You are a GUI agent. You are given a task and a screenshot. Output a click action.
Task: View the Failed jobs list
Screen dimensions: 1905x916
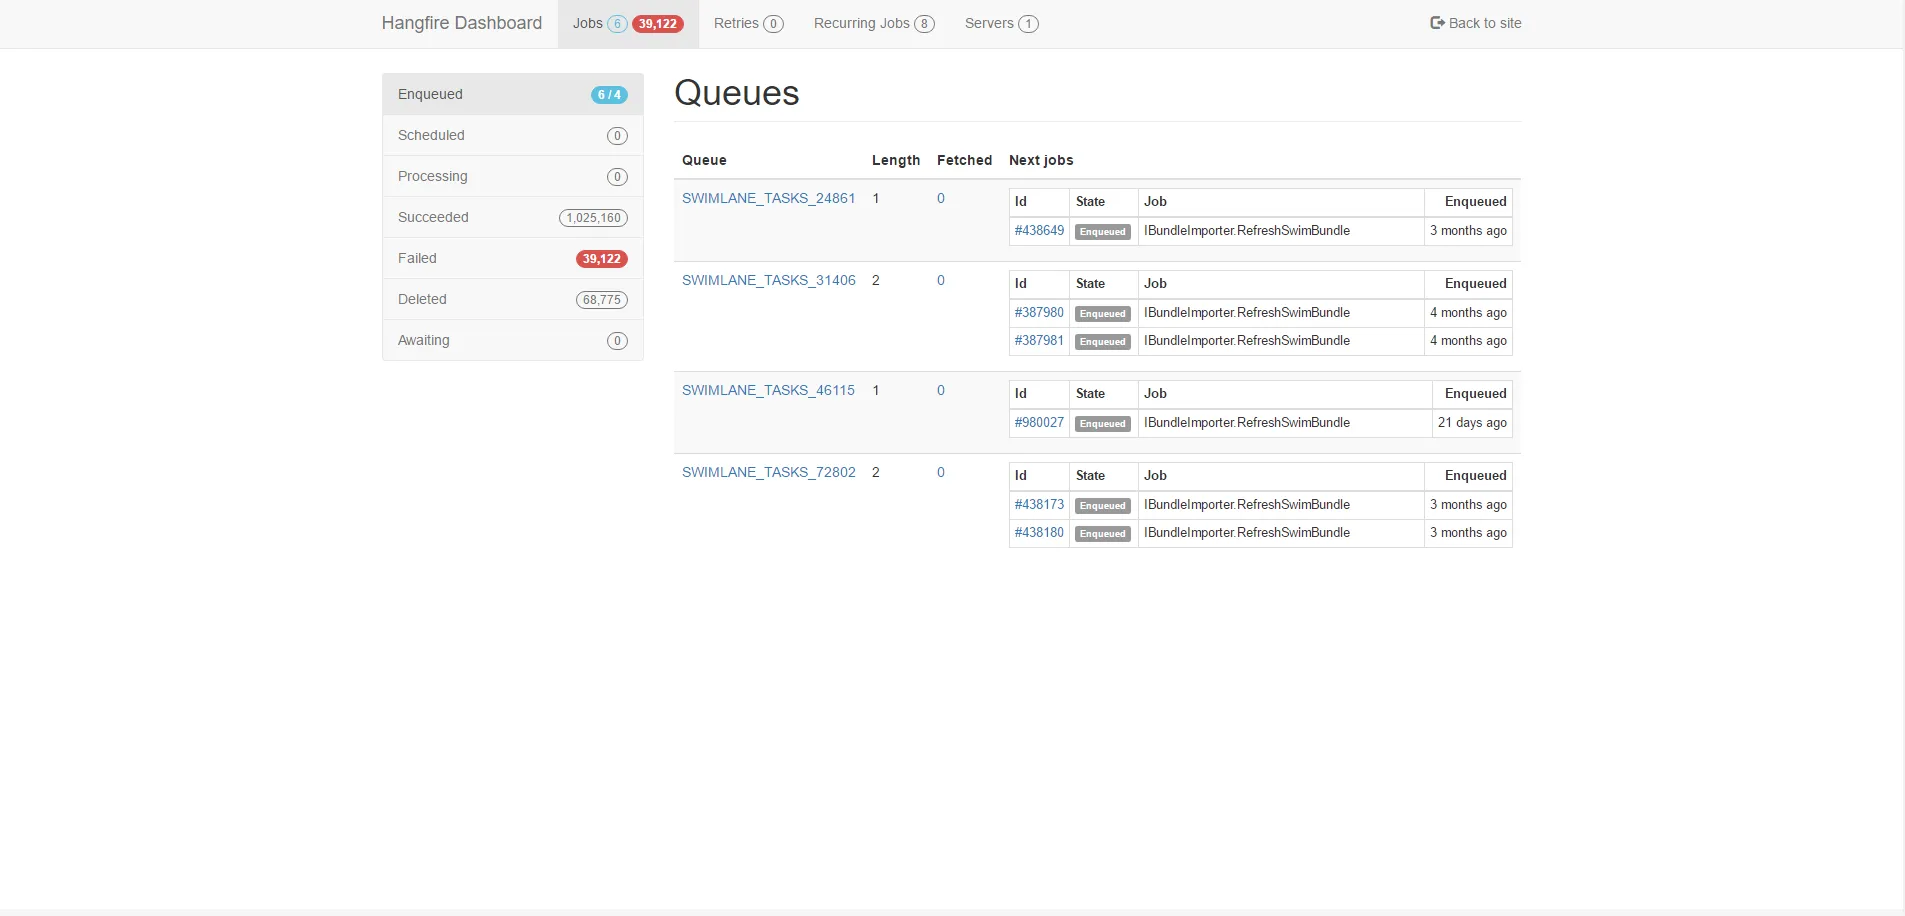(x=512, y=258)
